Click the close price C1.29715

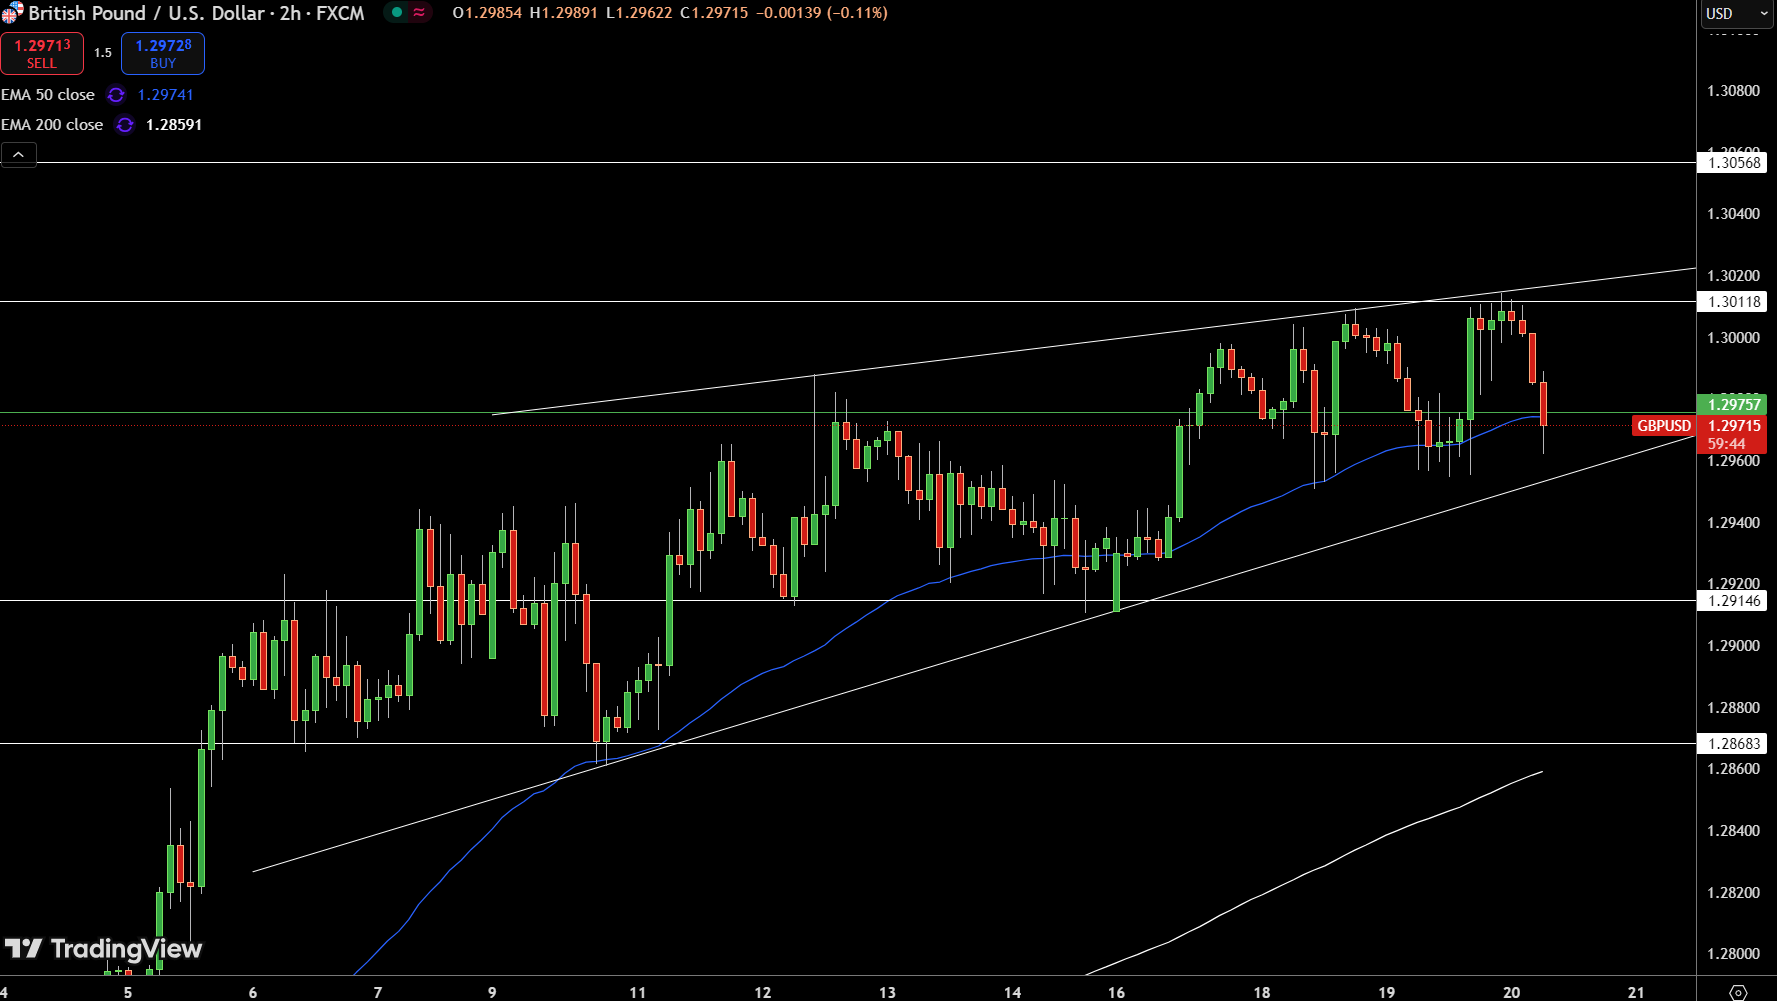[714, 13]
